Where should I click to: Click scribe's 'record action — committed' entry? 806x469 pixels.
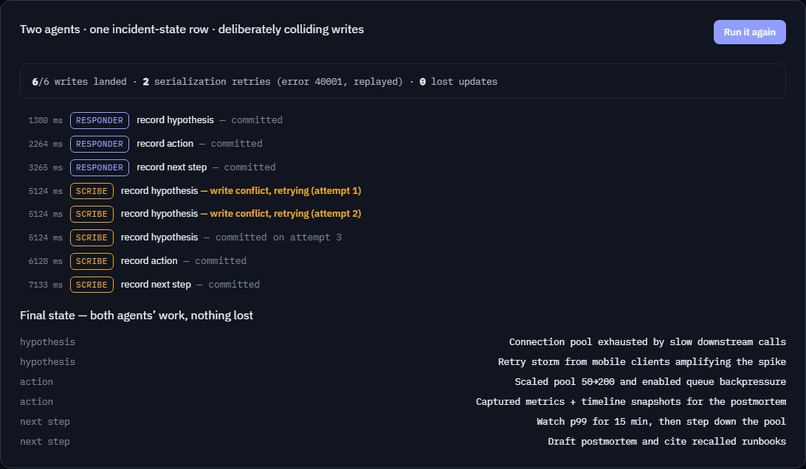click(184, 261)
